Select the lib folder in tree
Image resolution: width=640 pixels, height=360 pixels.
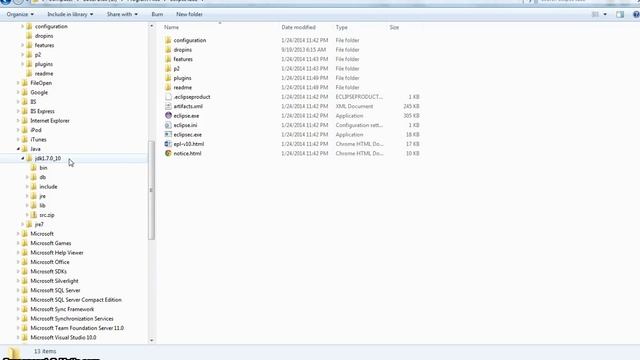pos(42,205)
